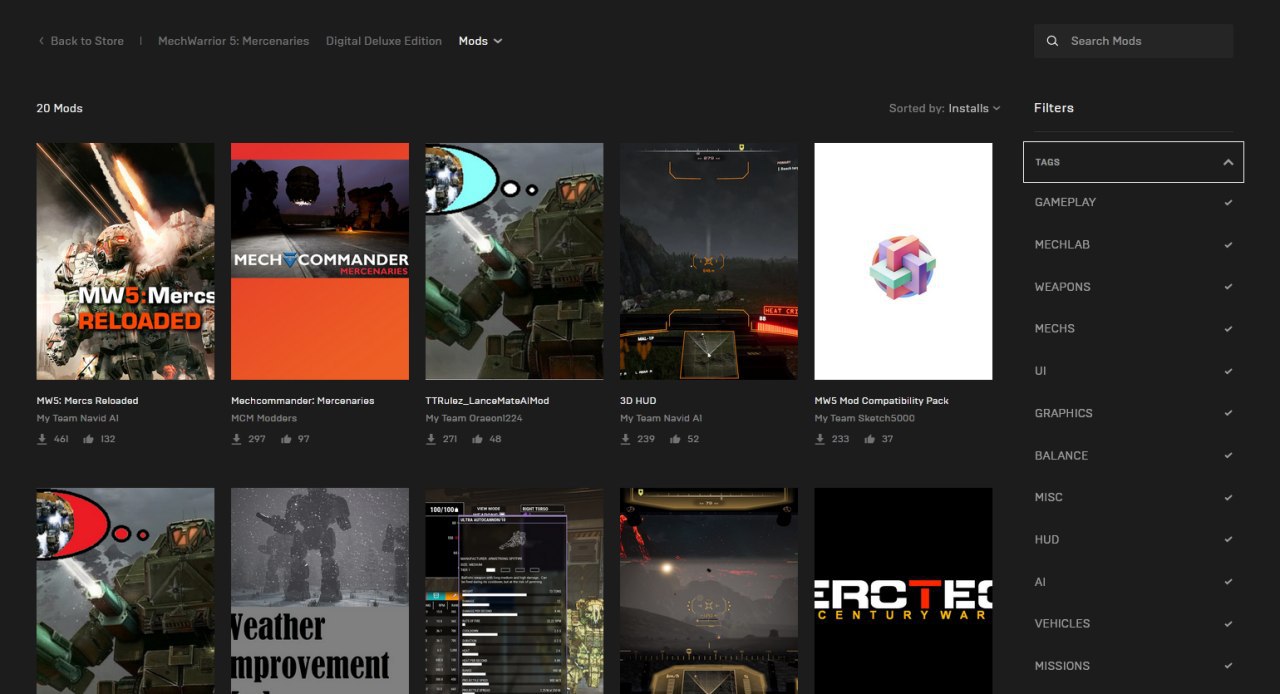This screenshot has height=694, width=1280.
Task: Open the TTRulez_LanceMateAIMod title link
Action: [x=487, y=400]
